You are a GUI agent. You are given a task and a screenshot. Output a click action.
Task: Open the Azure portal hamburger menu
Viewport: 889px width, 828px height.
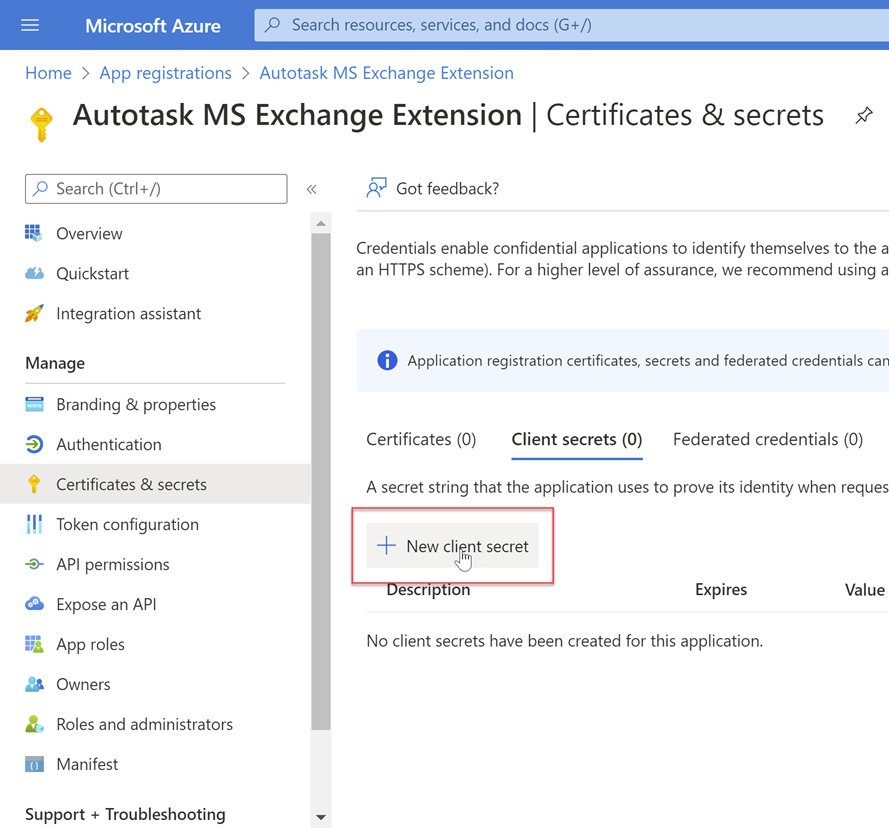click(x=30, y=25)
